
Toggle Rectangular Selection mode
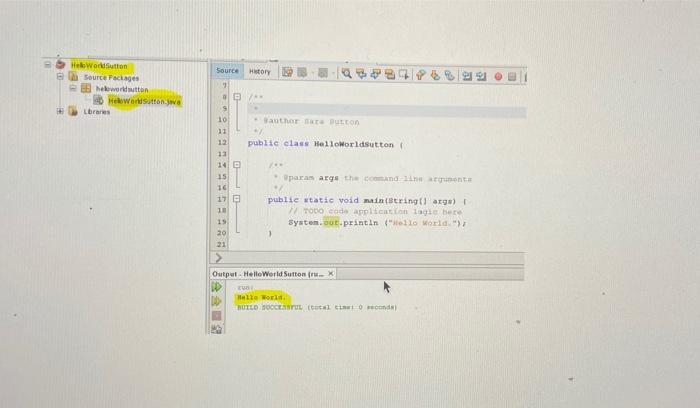pos(404,75)
